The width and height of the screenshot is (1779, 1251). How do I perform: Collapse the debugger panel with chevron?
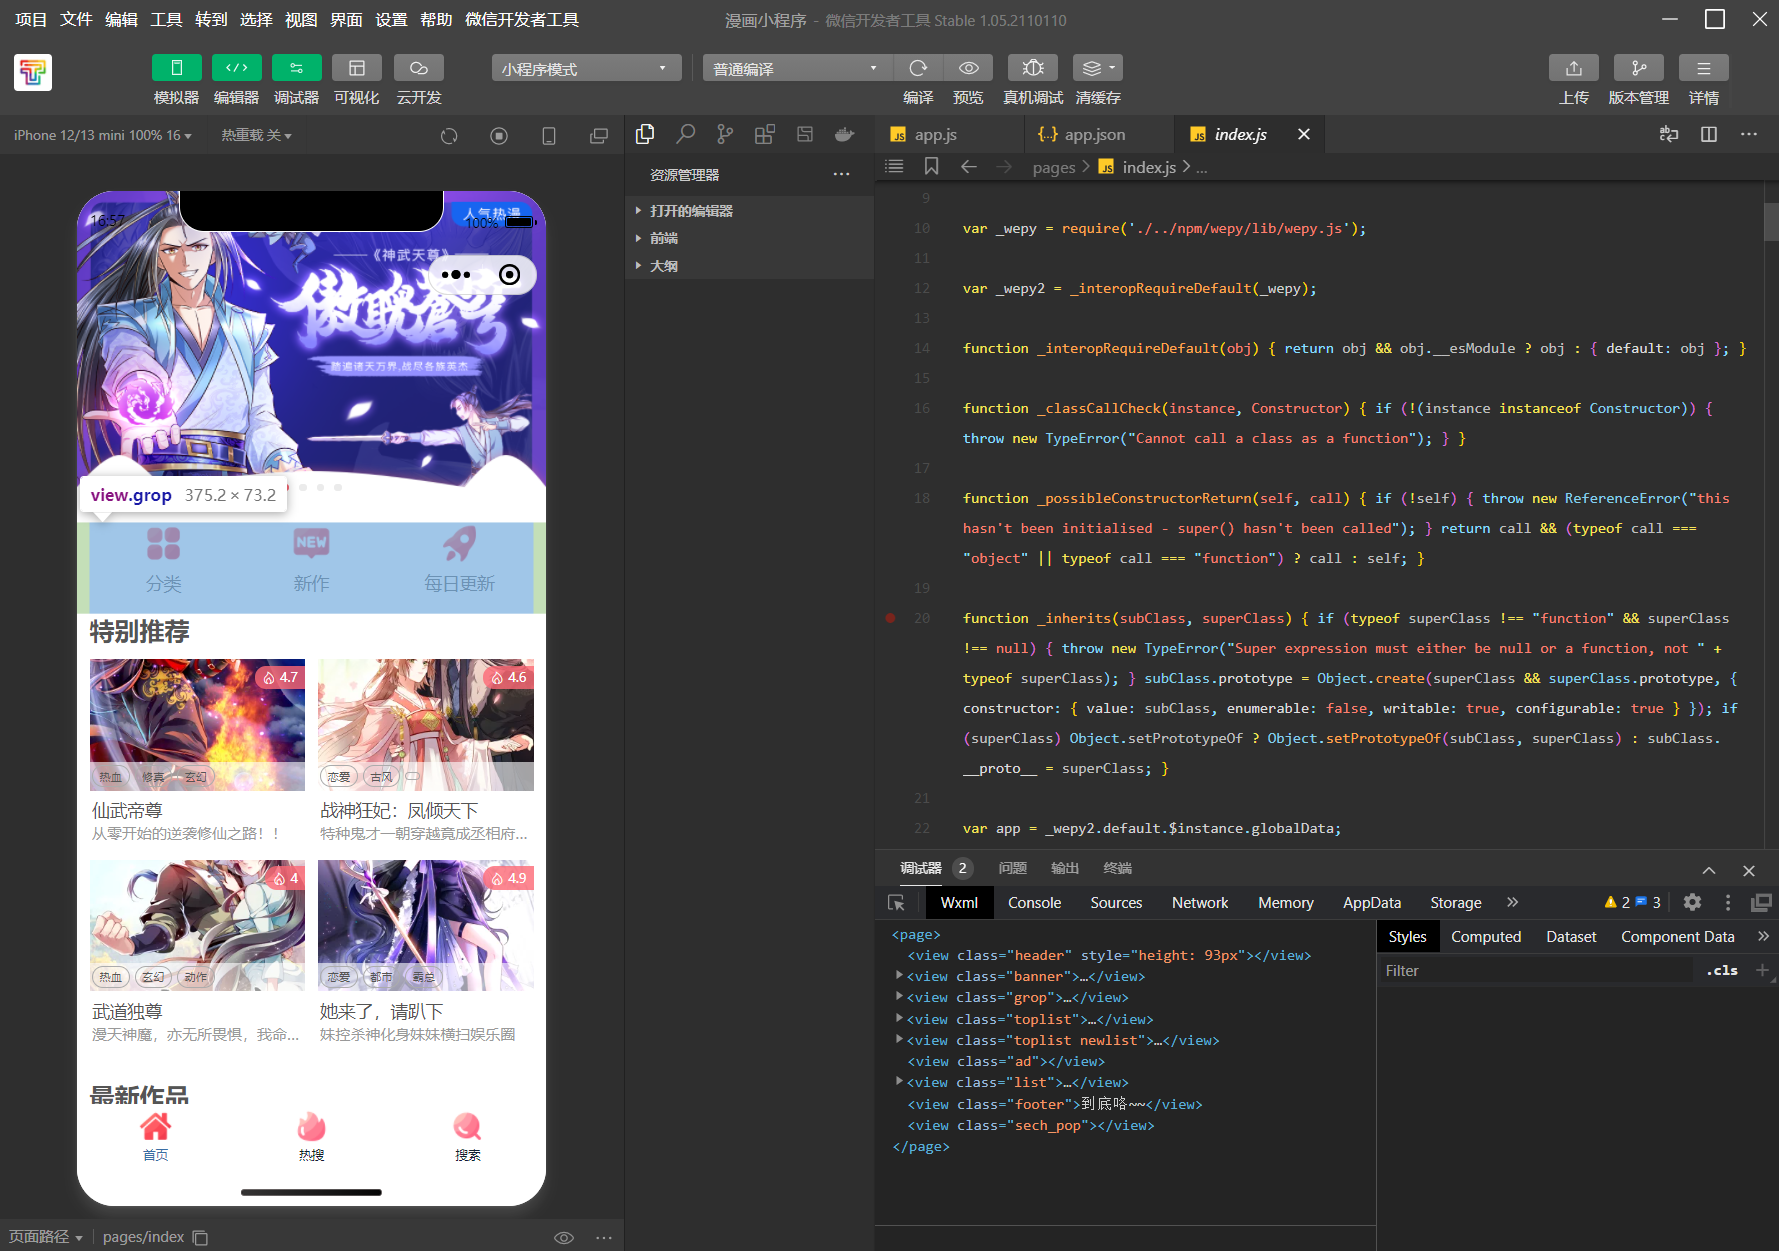[1709, 870]
